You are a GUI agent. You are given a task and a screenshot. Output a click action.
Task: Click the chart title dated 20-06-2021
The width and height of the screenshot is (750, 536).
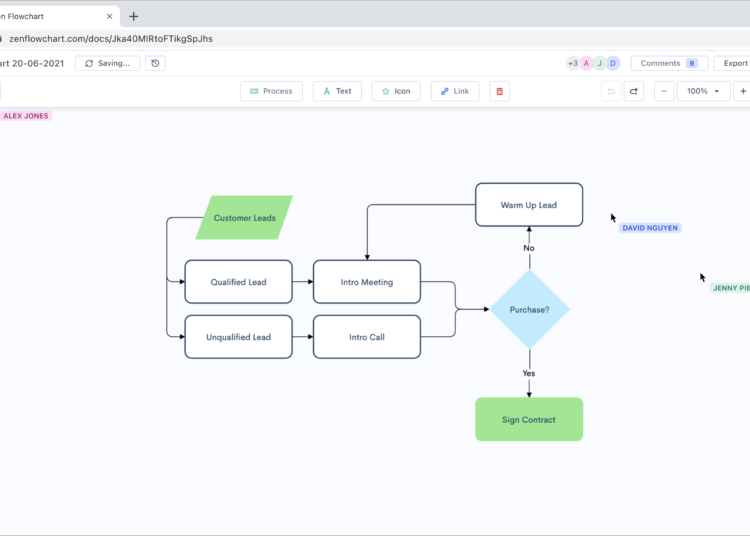coord(32,63)
